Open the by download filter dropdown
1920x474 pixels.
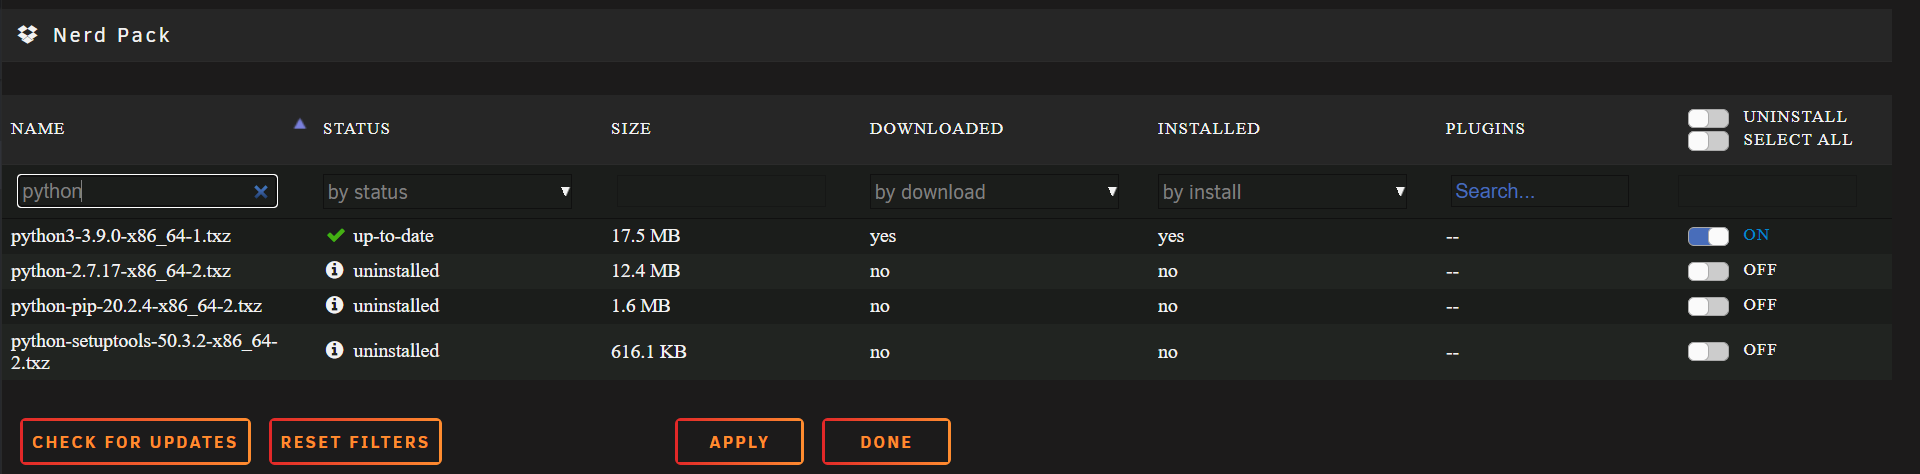point(995,191)
